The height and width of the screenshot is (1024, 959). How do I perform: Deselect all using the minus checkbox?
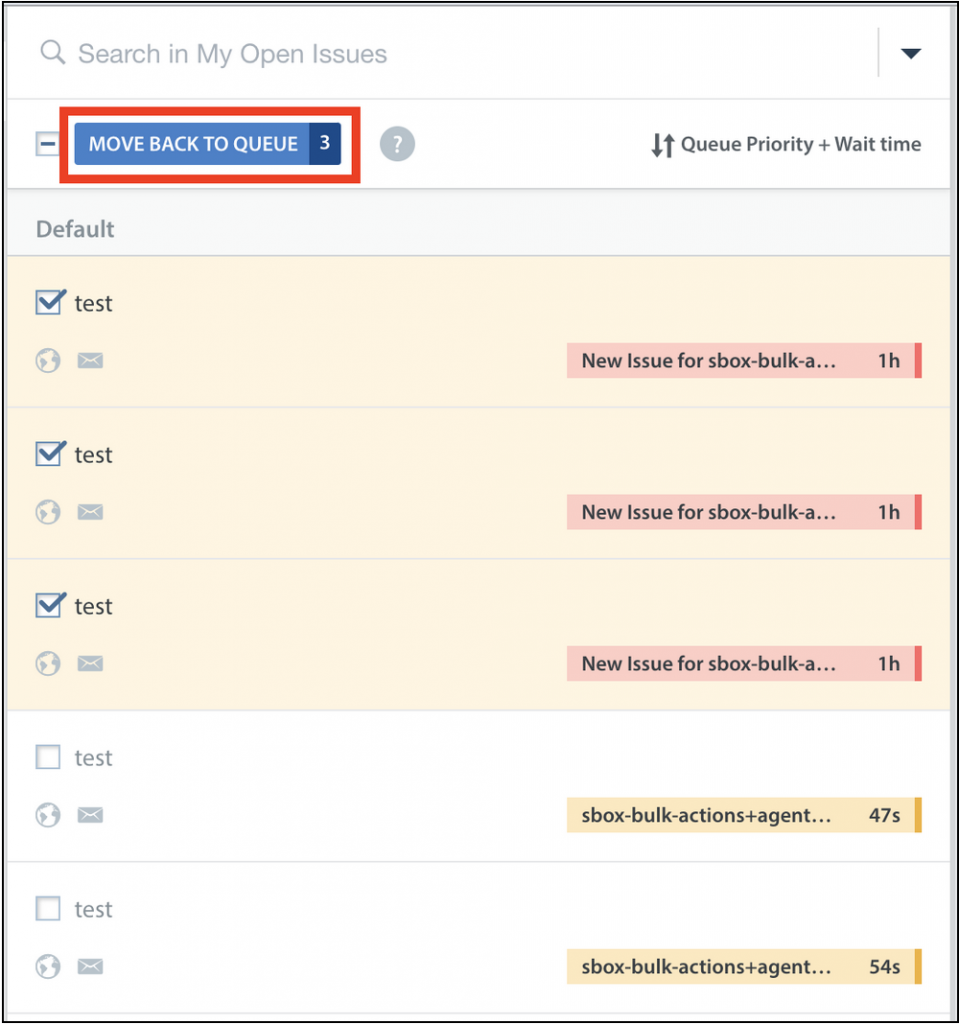(47, 144)
